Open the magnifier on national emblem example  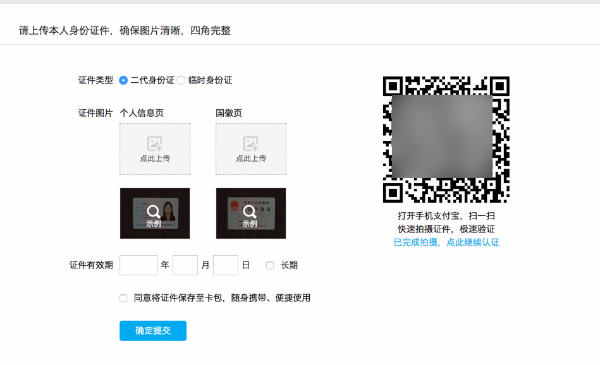(249, 211)
